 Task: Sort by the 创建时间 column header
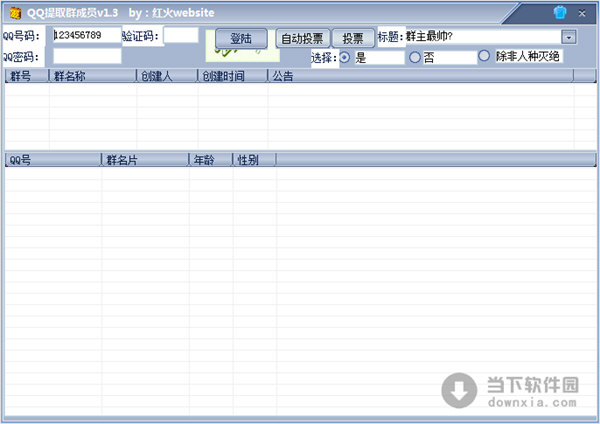click(x=232, y=76)
